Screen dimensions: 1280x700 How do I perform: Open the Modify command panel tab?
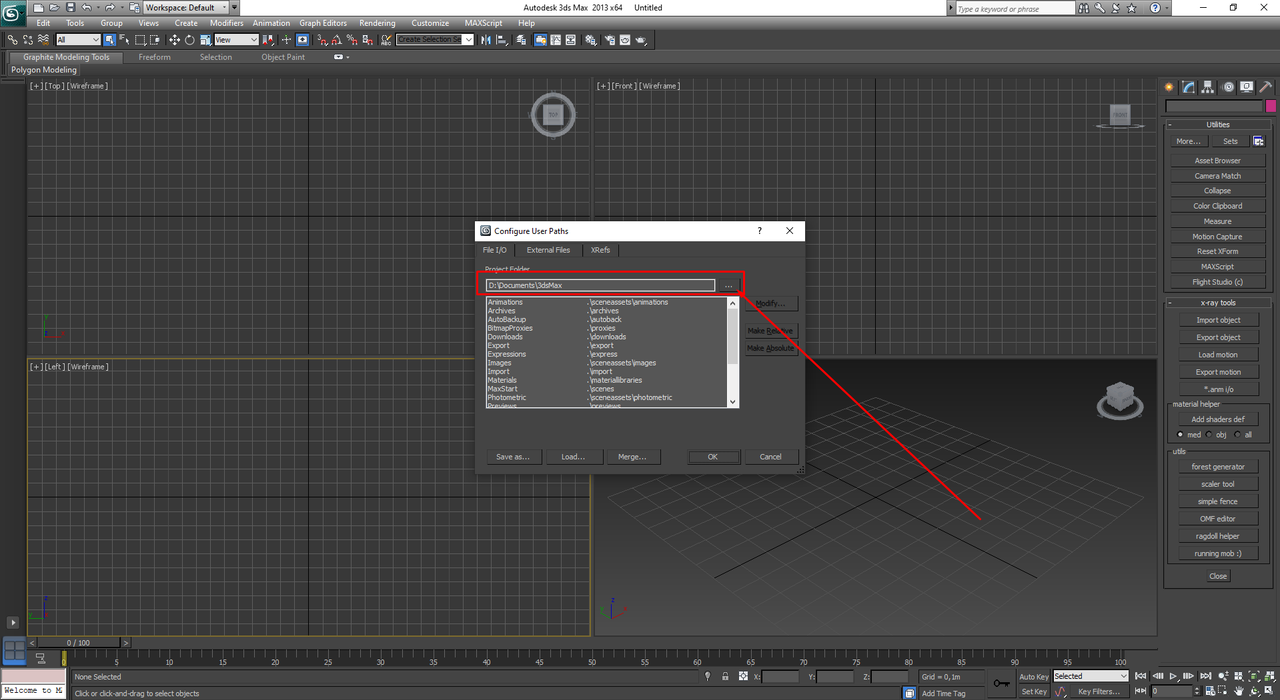1188,87
